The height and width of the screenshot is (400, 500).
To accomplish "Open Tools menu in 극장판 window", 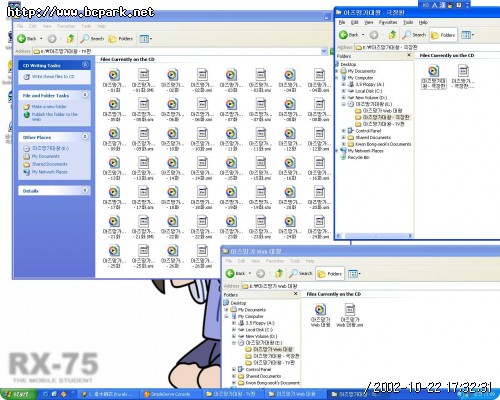I will pos(408,22).
